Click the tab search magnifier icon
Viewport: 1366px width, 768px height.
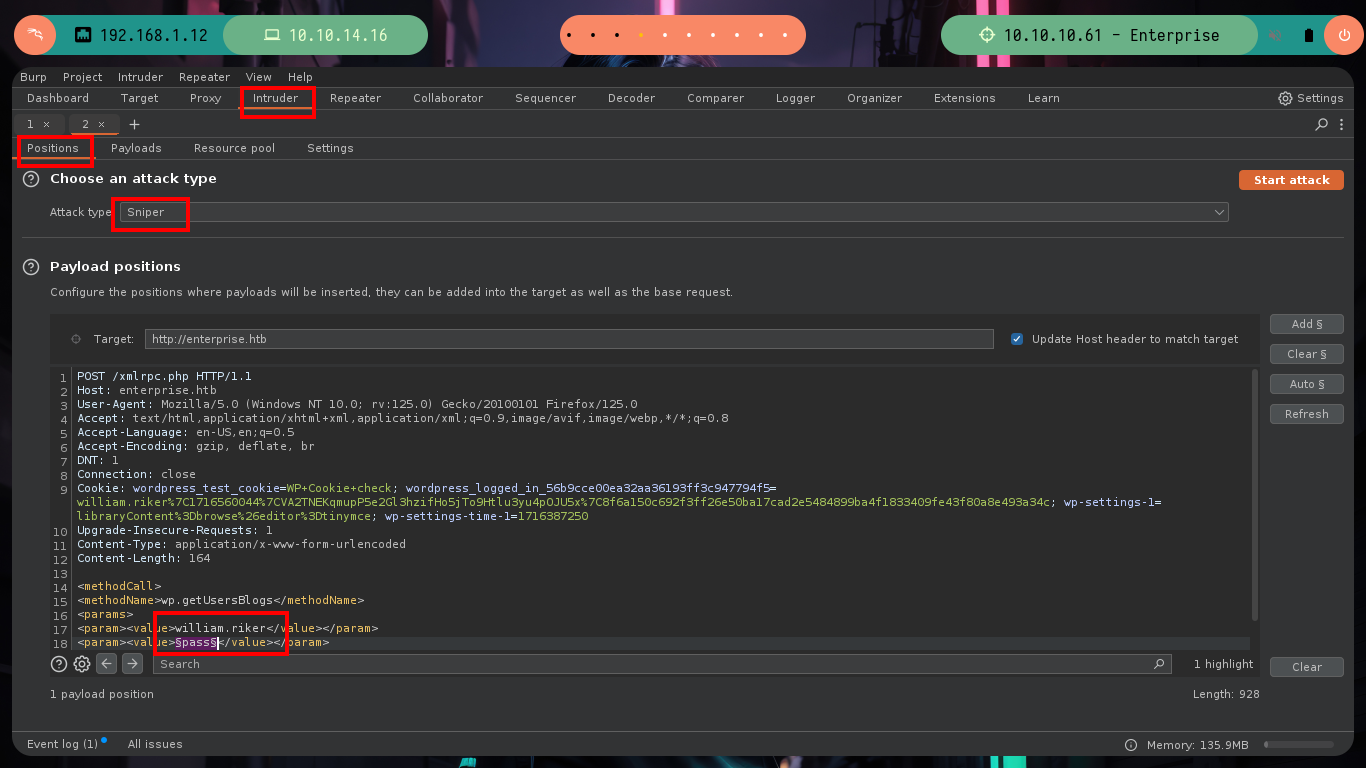(1321, 124)
